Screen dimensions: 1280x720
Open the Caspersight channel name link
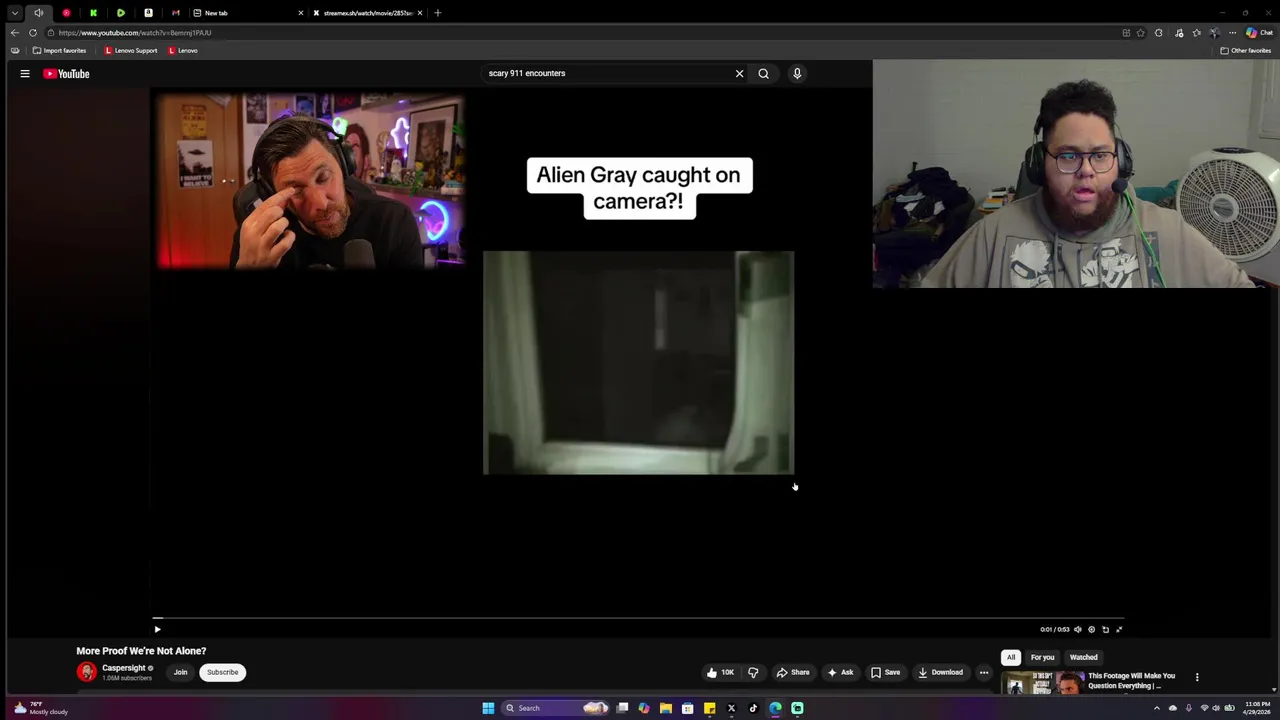click(x=125, y=668)
